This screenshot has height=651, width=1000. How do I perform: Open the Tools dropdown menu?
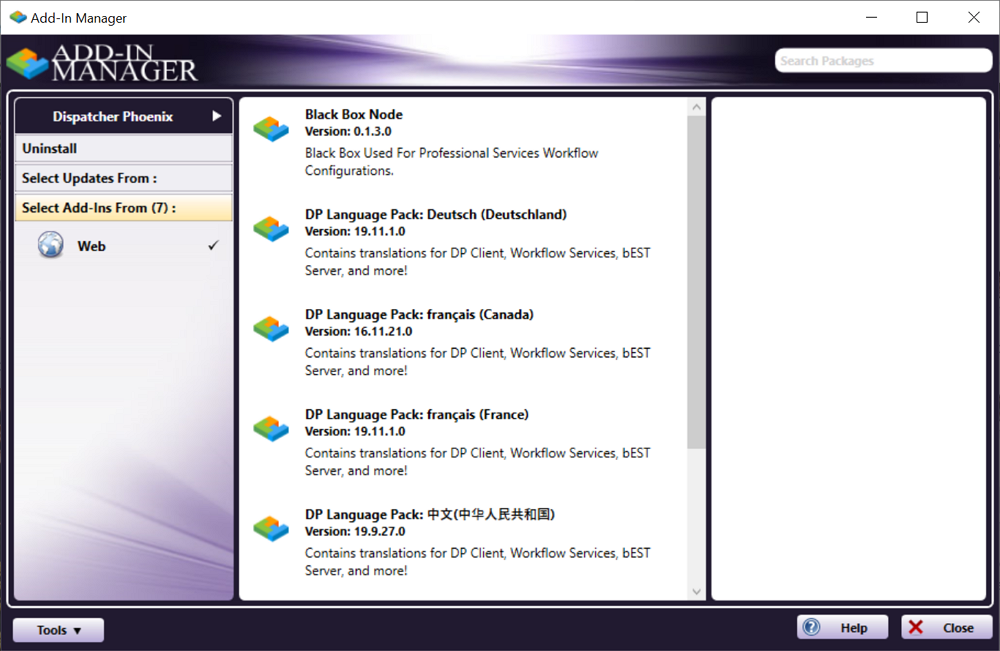point(58,630)
